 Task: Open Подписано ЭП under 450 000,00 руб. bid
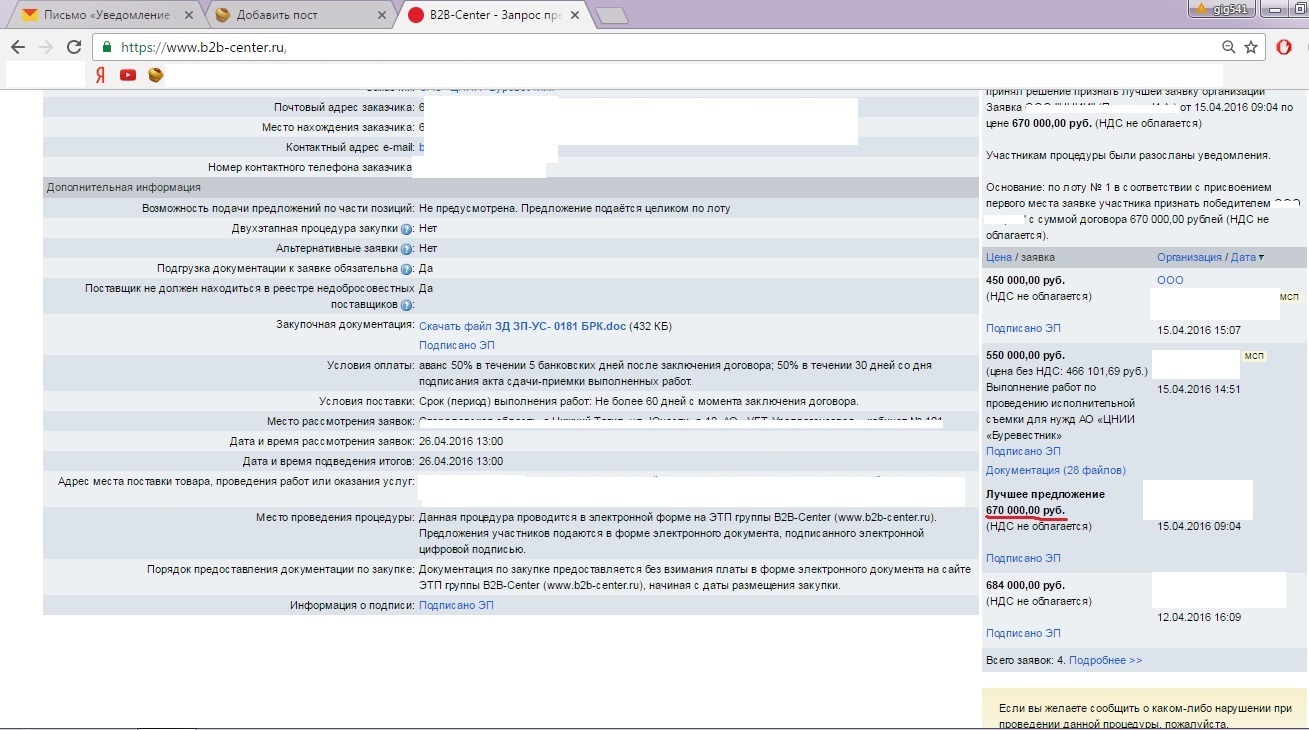tap(1023, 328)
